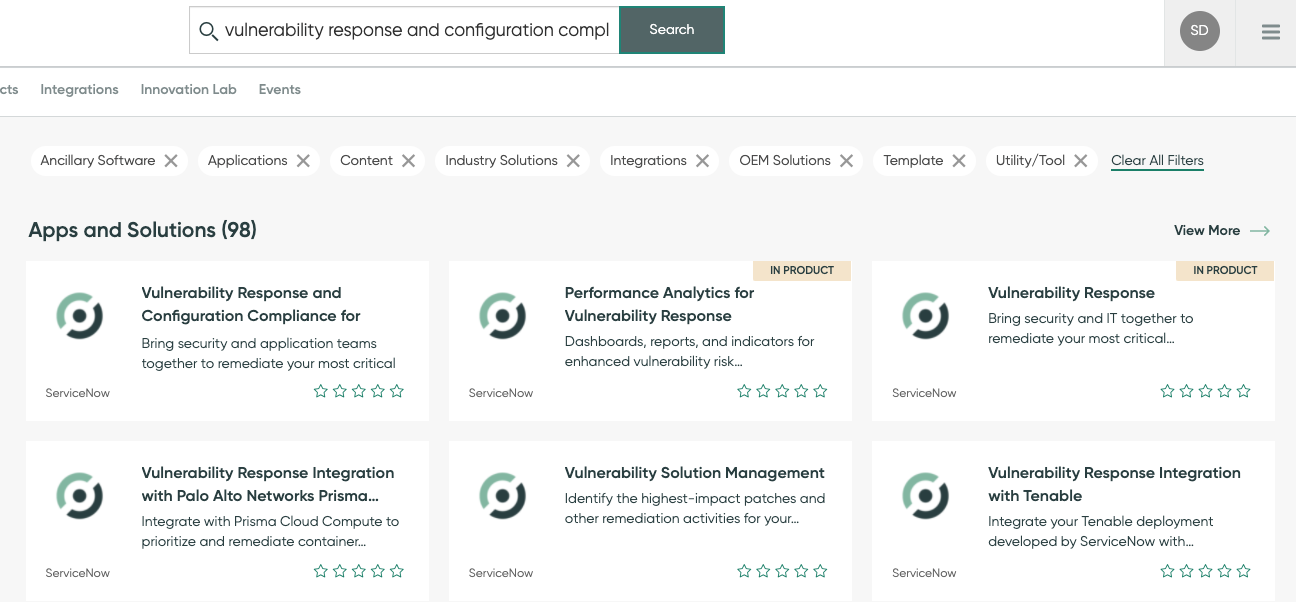Click star rating on Vulnerability Solution Management
Screen dimensions: 1296x602
click(x=782, y=571)
